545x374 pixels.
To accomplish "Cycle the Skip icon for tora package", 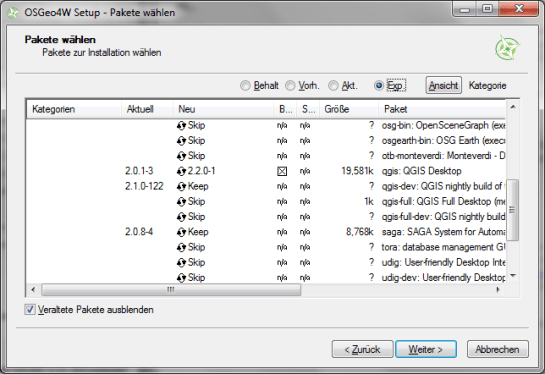I will click(181, 247).
